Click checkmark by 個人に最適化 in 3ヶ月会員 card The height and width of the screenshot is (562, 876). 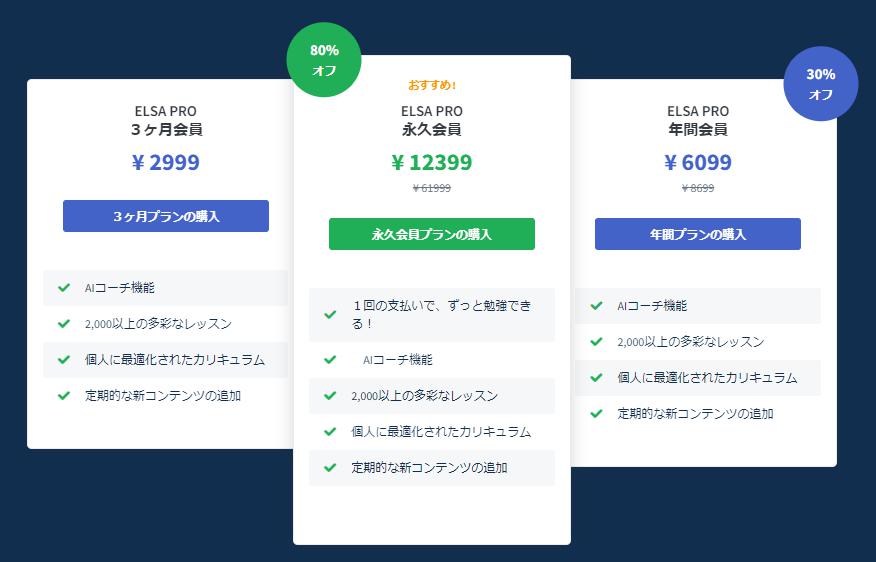pos(64,360)
